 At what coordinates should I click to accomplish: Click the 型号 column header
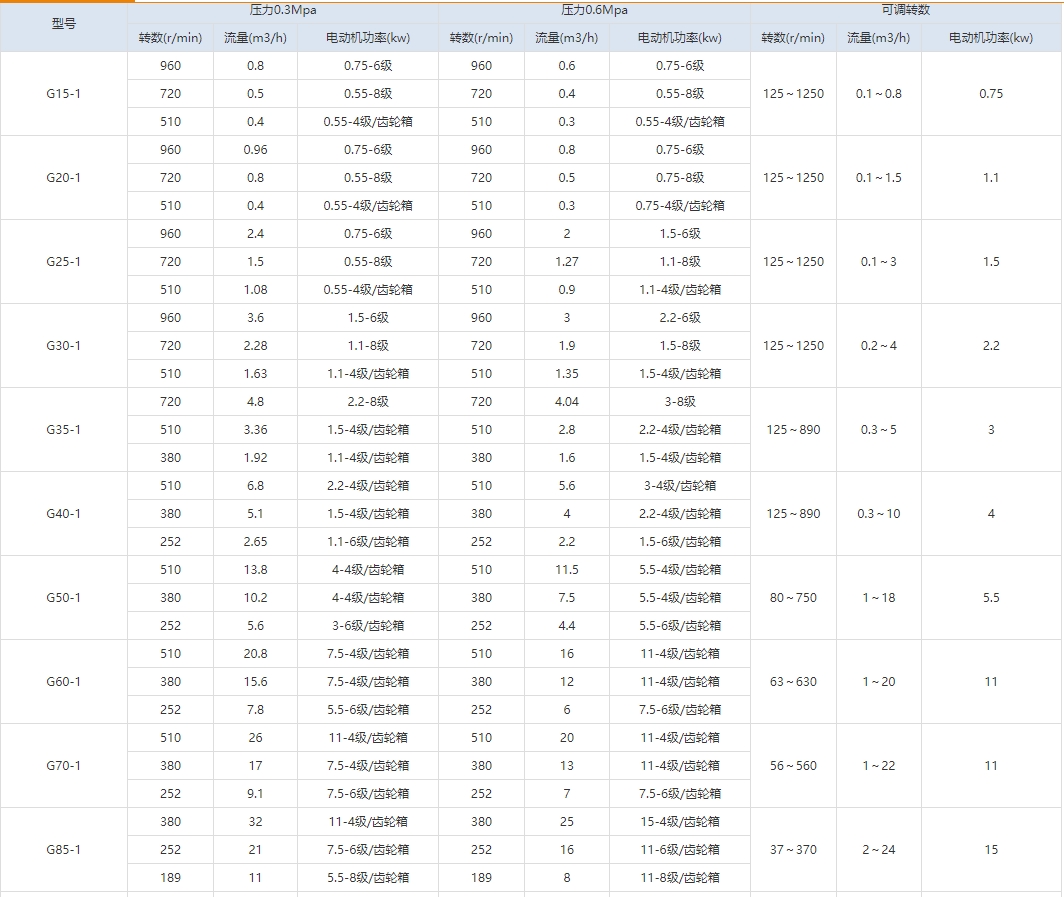pyautogui.click(x=64, y=24)
